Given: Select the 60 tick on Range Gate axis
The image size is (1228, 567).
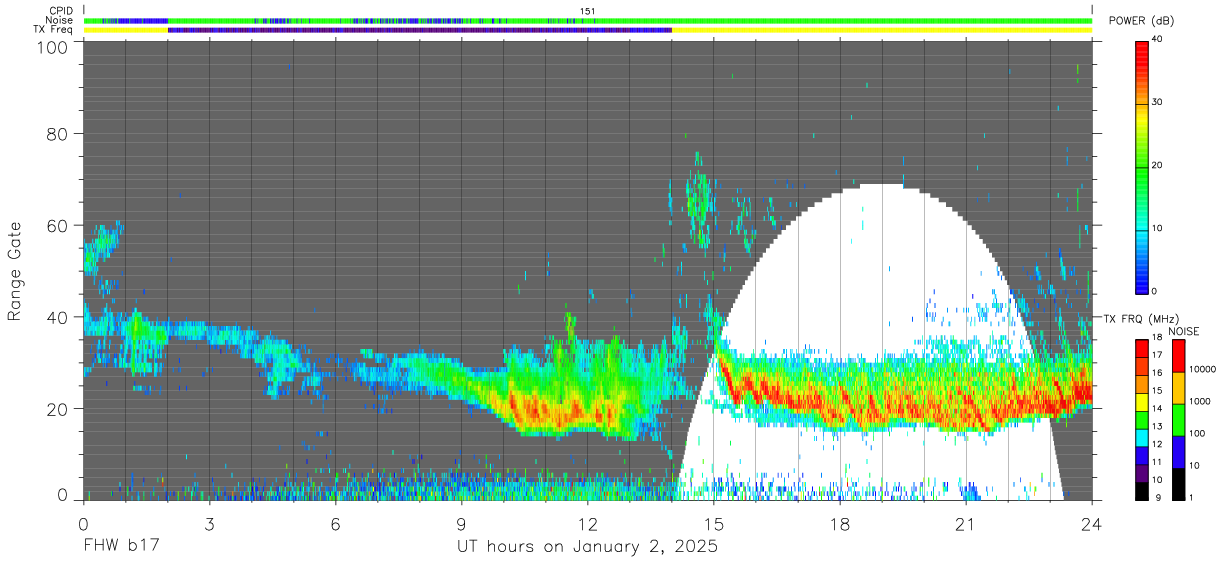Looking at the screenshot, I should tap(57, 225).
